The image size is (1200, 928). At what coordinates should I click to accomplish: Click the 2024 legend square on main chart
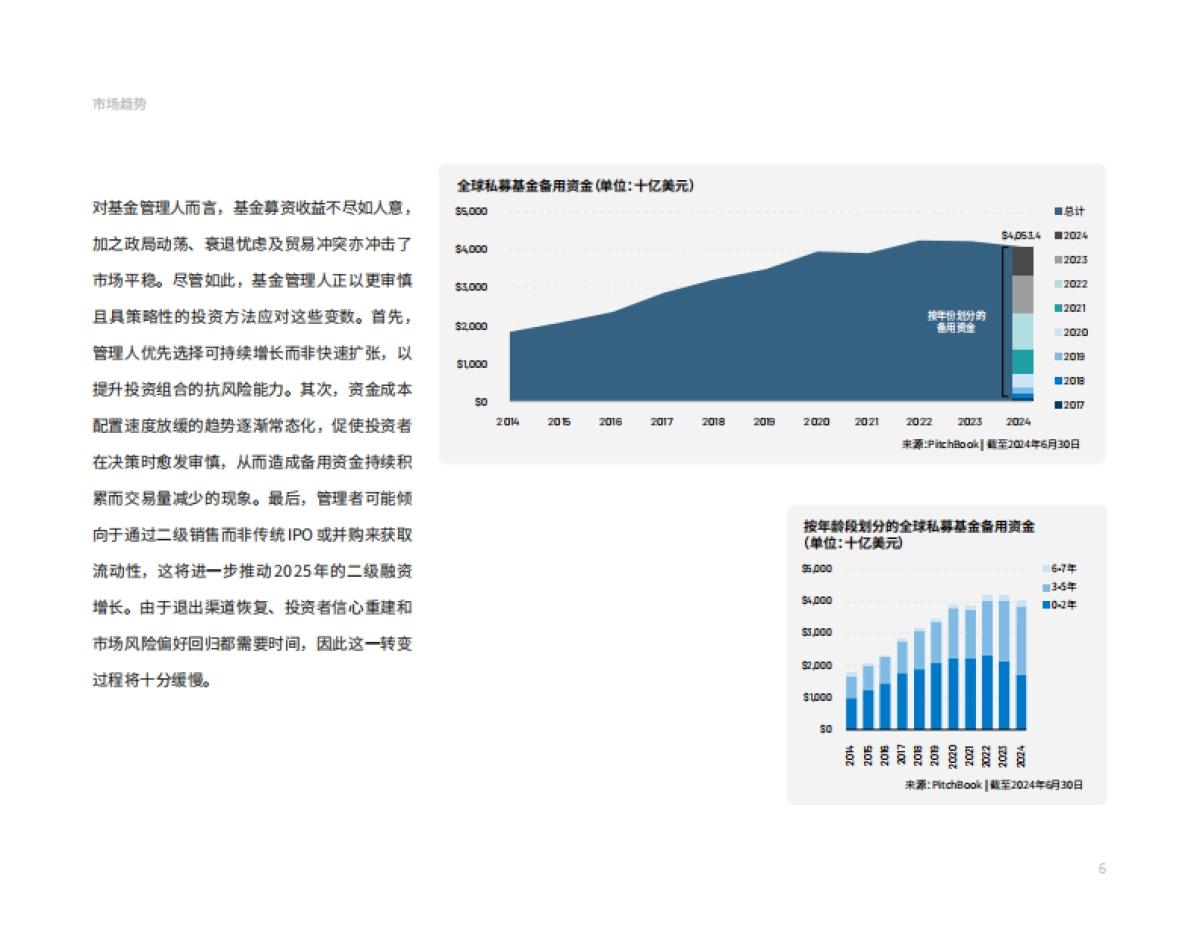(x=1057, y=235)
